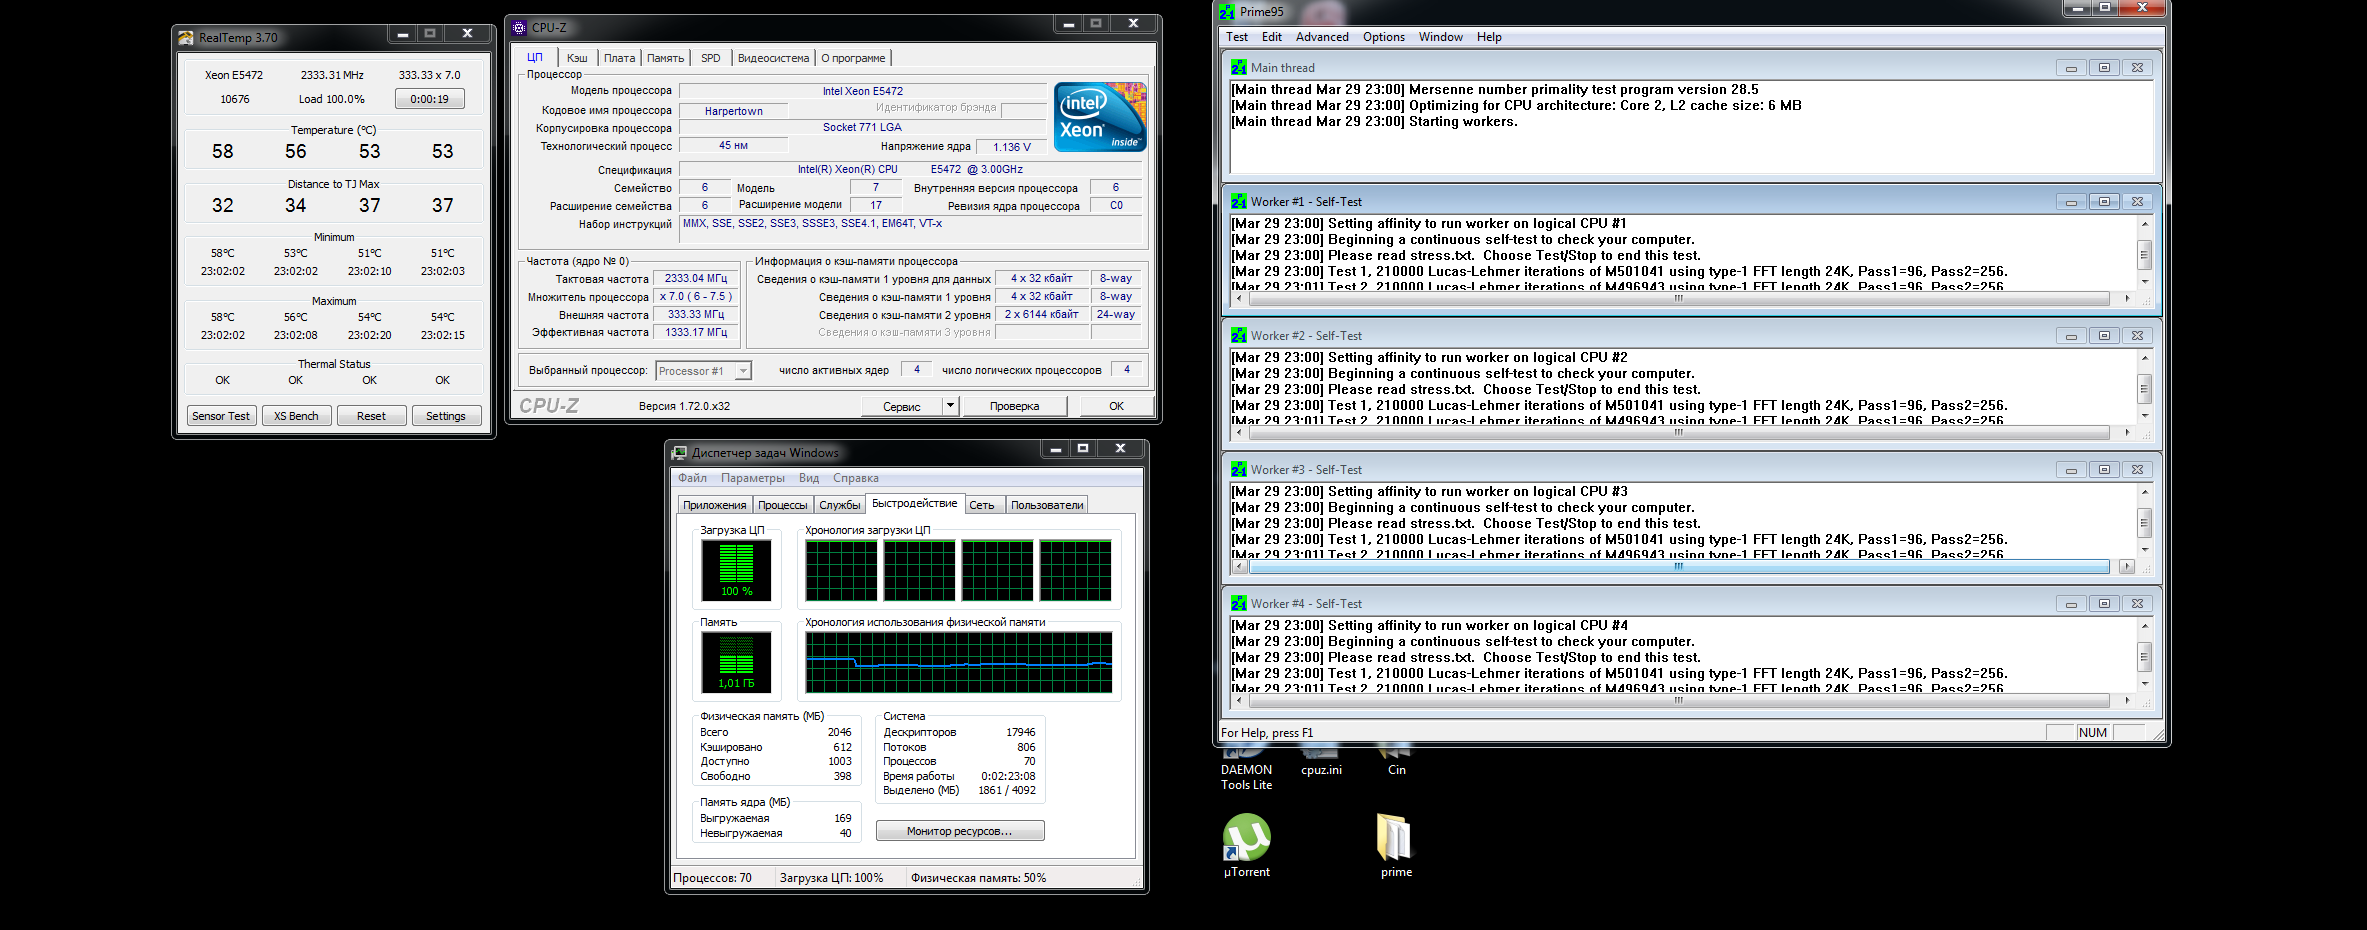This screenshot has width=2367, height=930.
Task: Click the 0:00:19 timer button
Action: click(430, 99)
